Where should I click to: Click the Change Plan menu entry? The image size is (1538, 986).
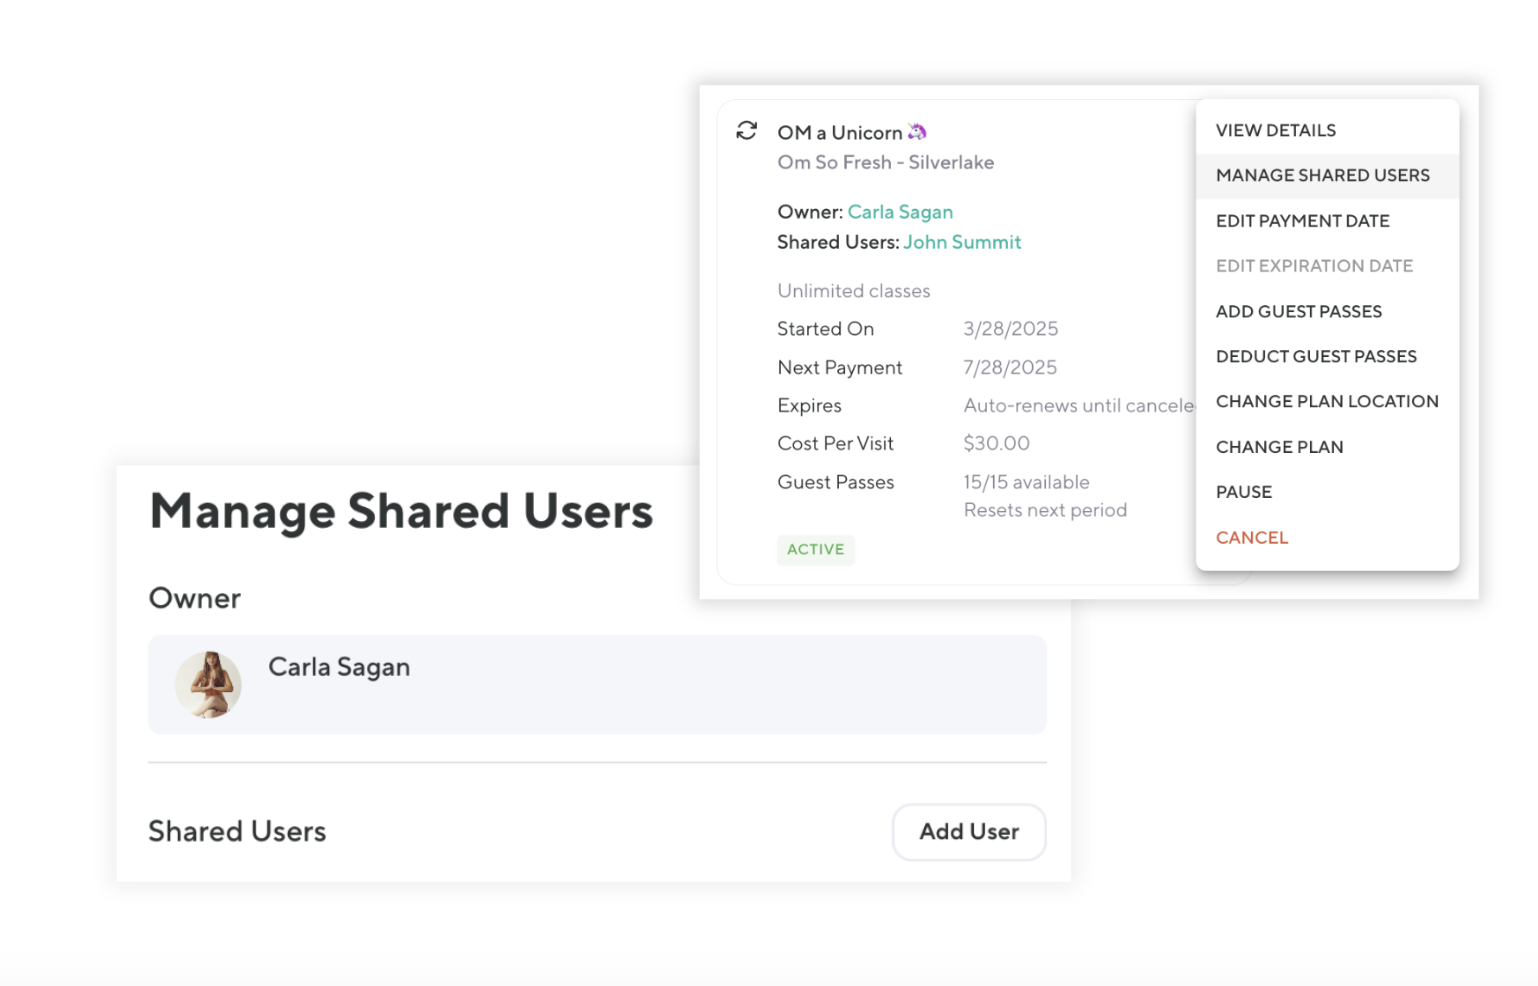coord(1279,447)
